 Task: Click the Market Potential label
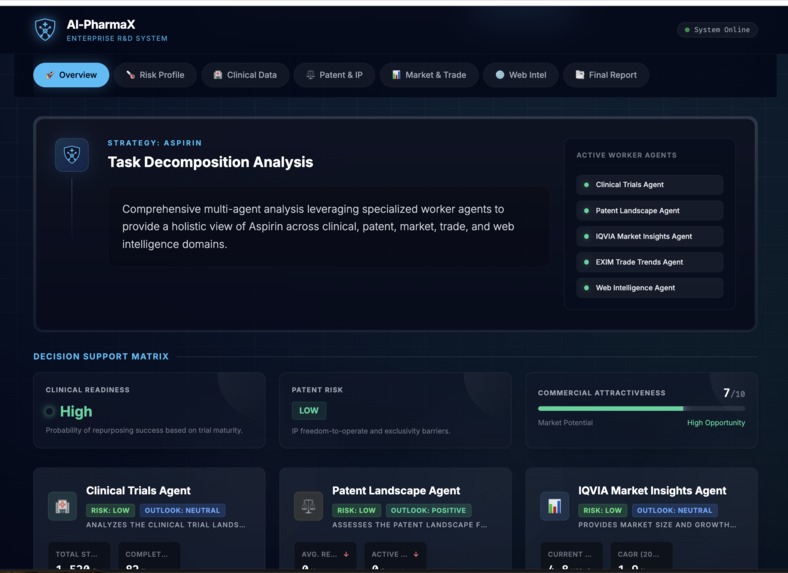565,423
